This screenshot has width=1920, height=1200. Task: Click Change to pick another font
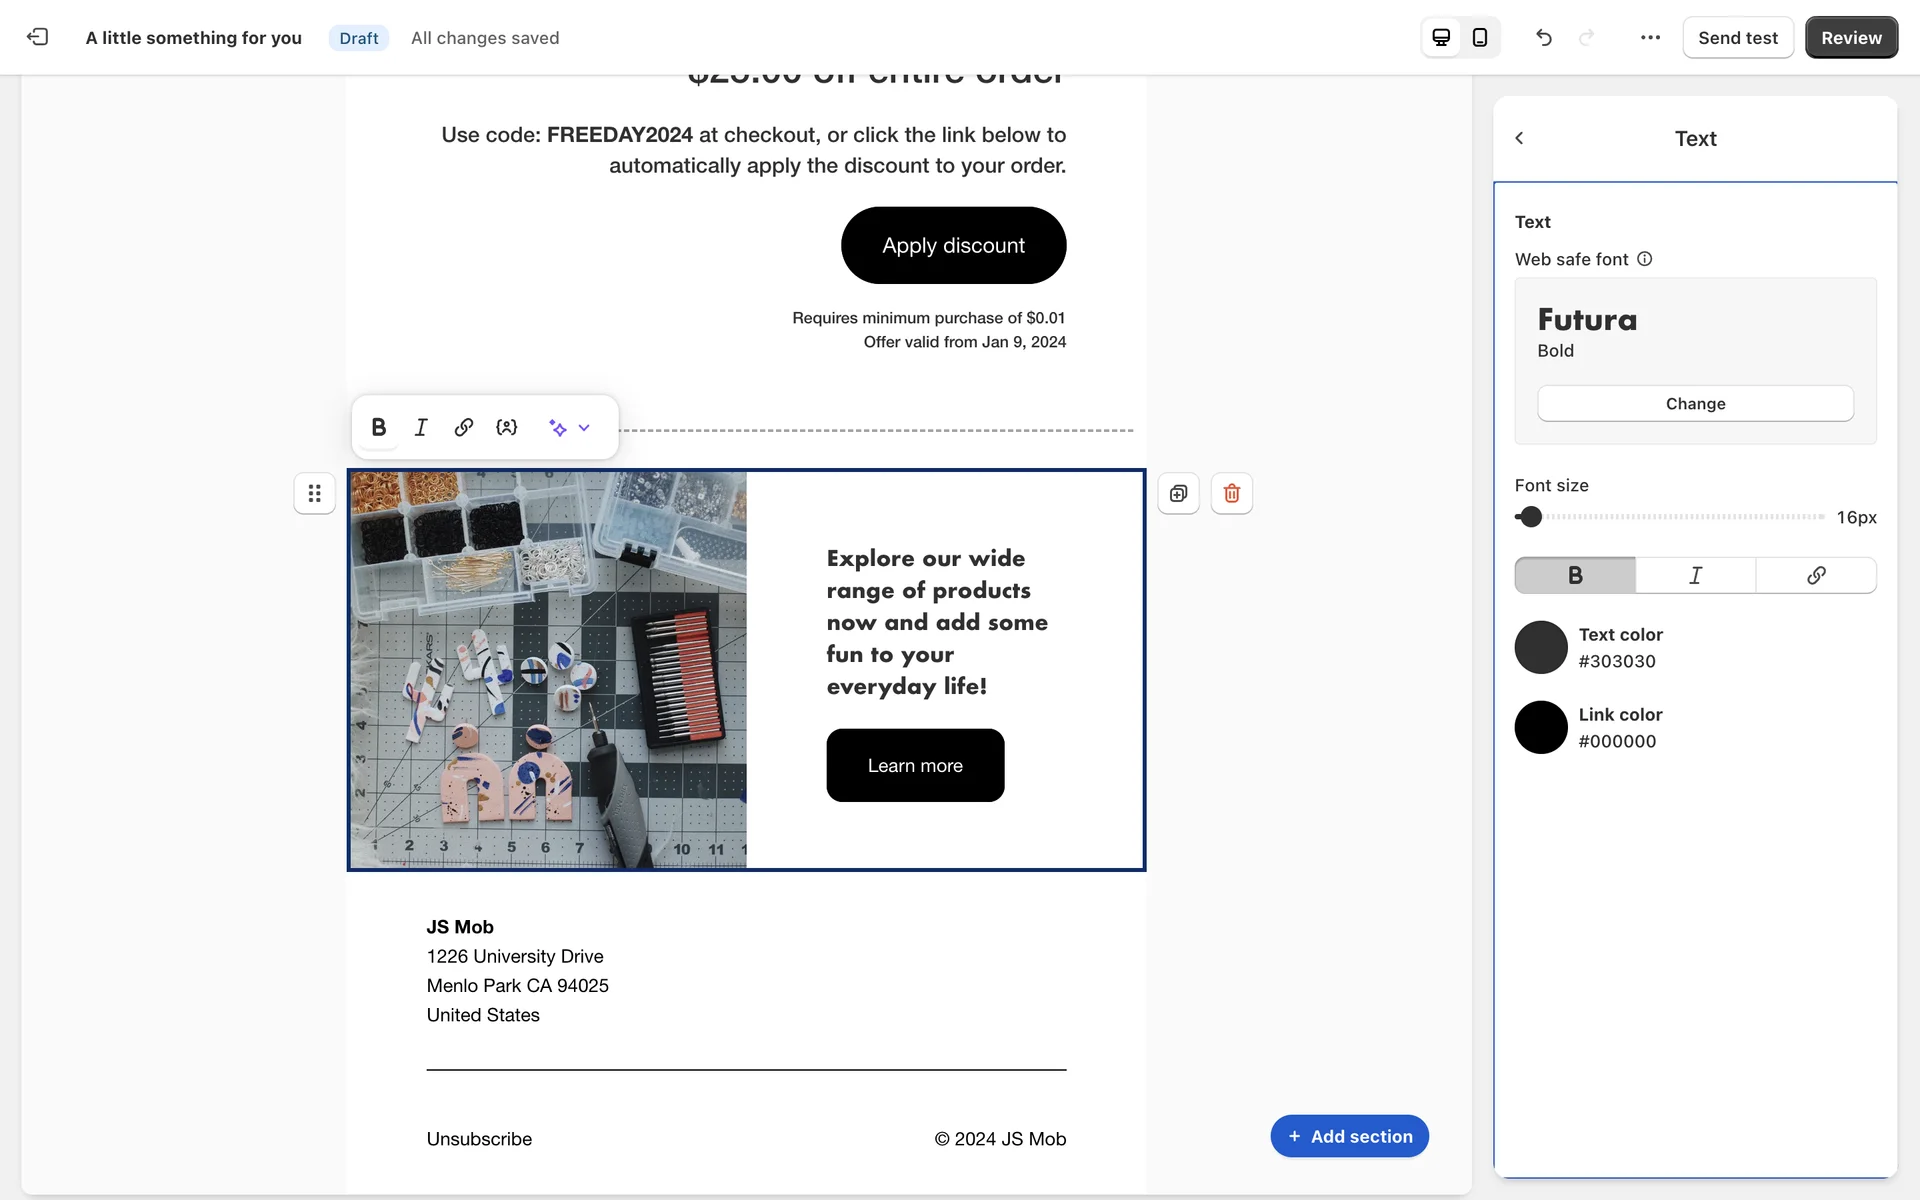pos(1695,403)
